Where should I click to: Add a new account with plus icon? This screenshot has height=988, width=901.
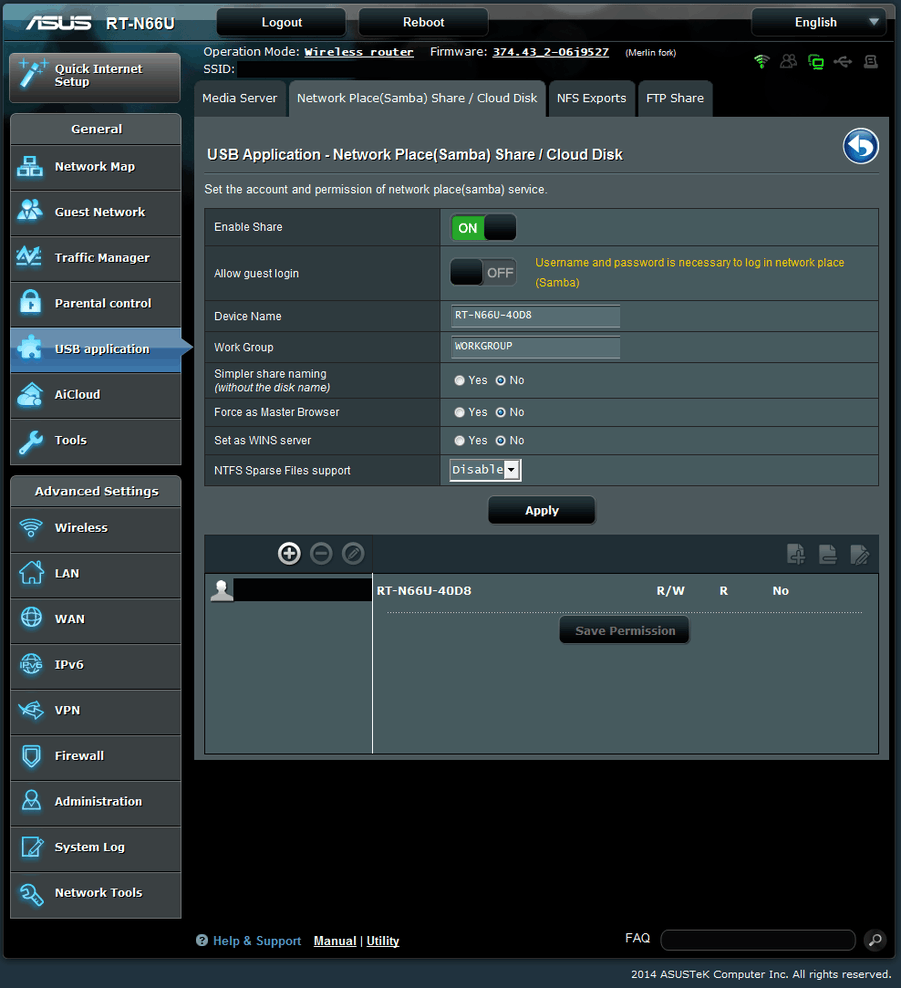point(289,554)
